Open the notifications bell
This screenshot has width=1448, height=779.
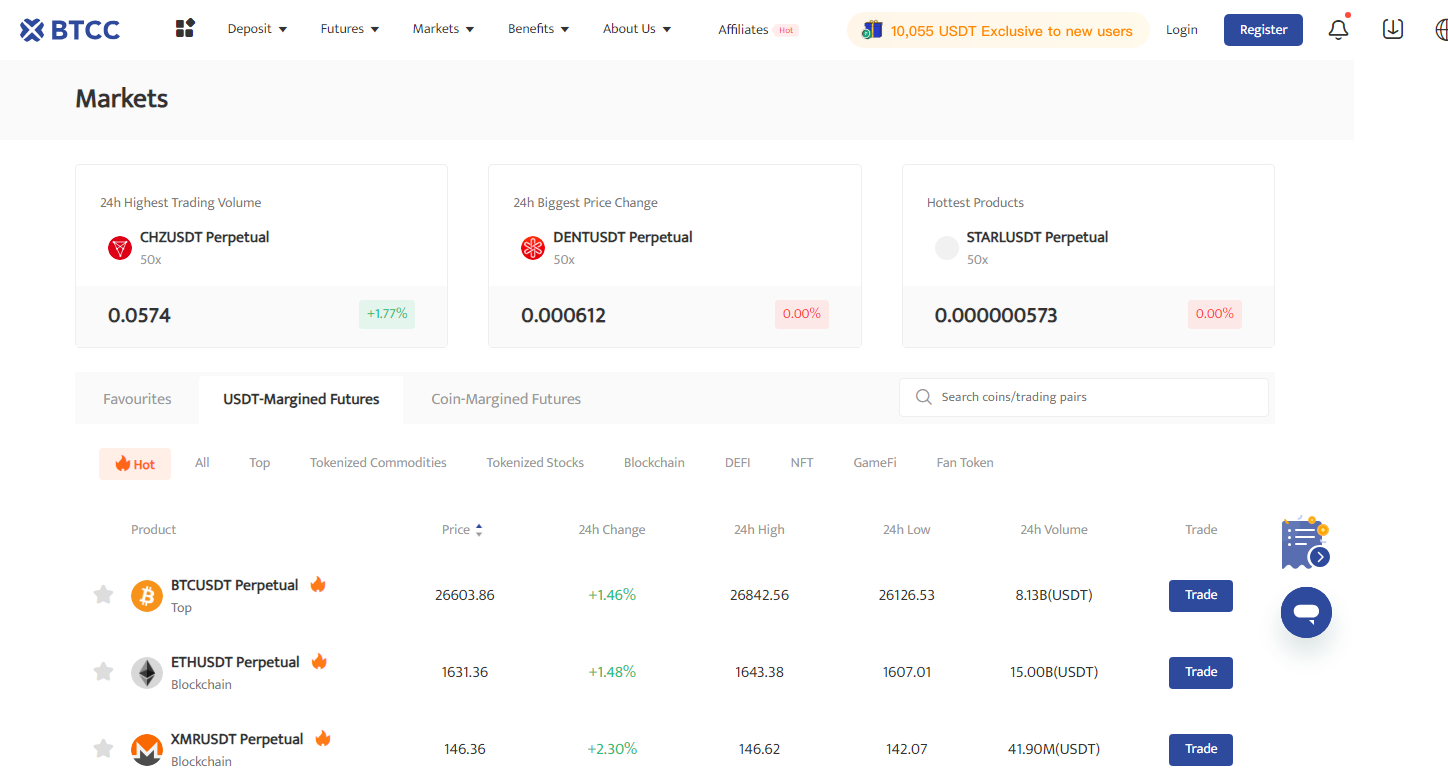(x=1339, y=30)
